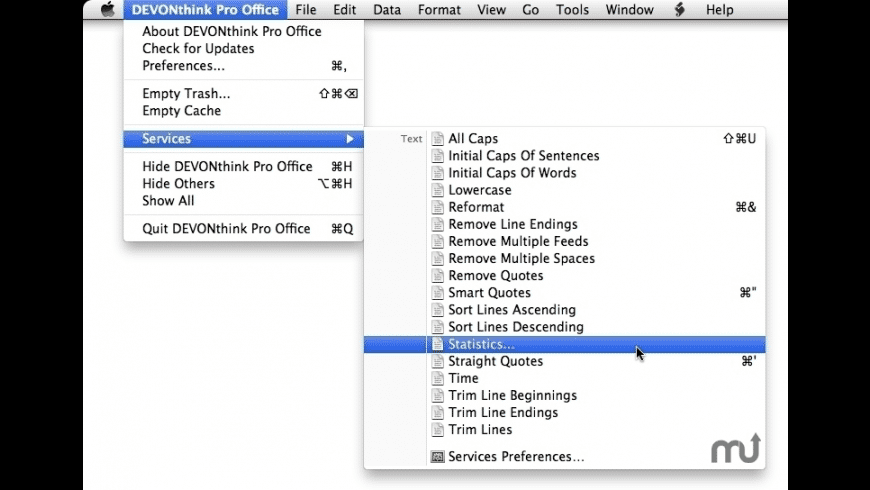Choose Statistics... from the Services submenu

point(482,344)
